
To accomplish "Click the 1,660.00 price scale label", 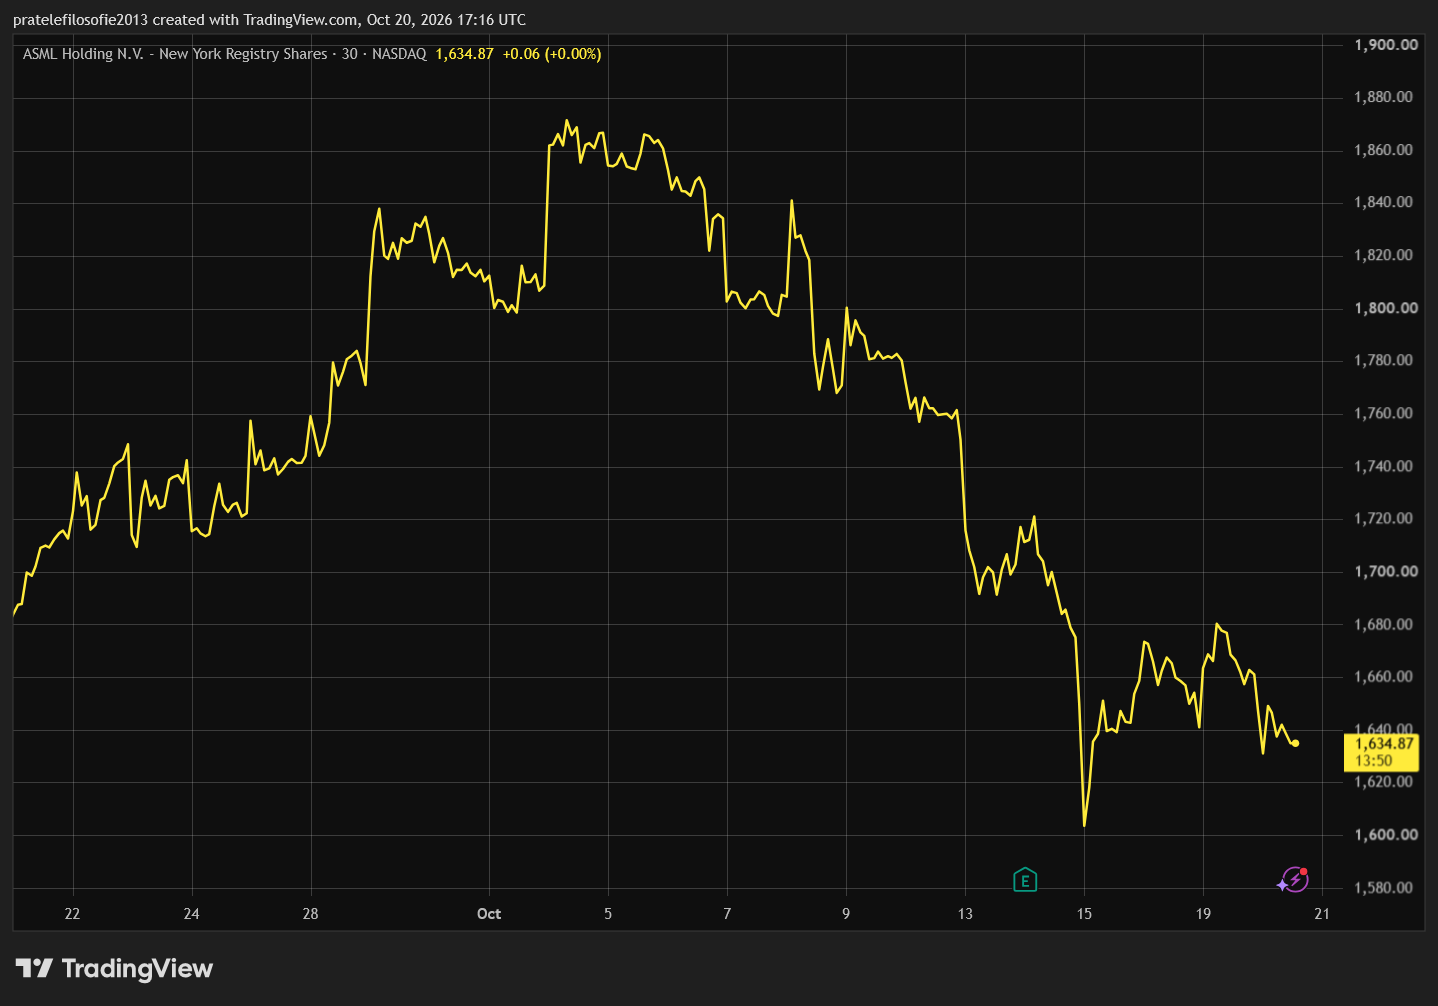I will coord(1384,676).
